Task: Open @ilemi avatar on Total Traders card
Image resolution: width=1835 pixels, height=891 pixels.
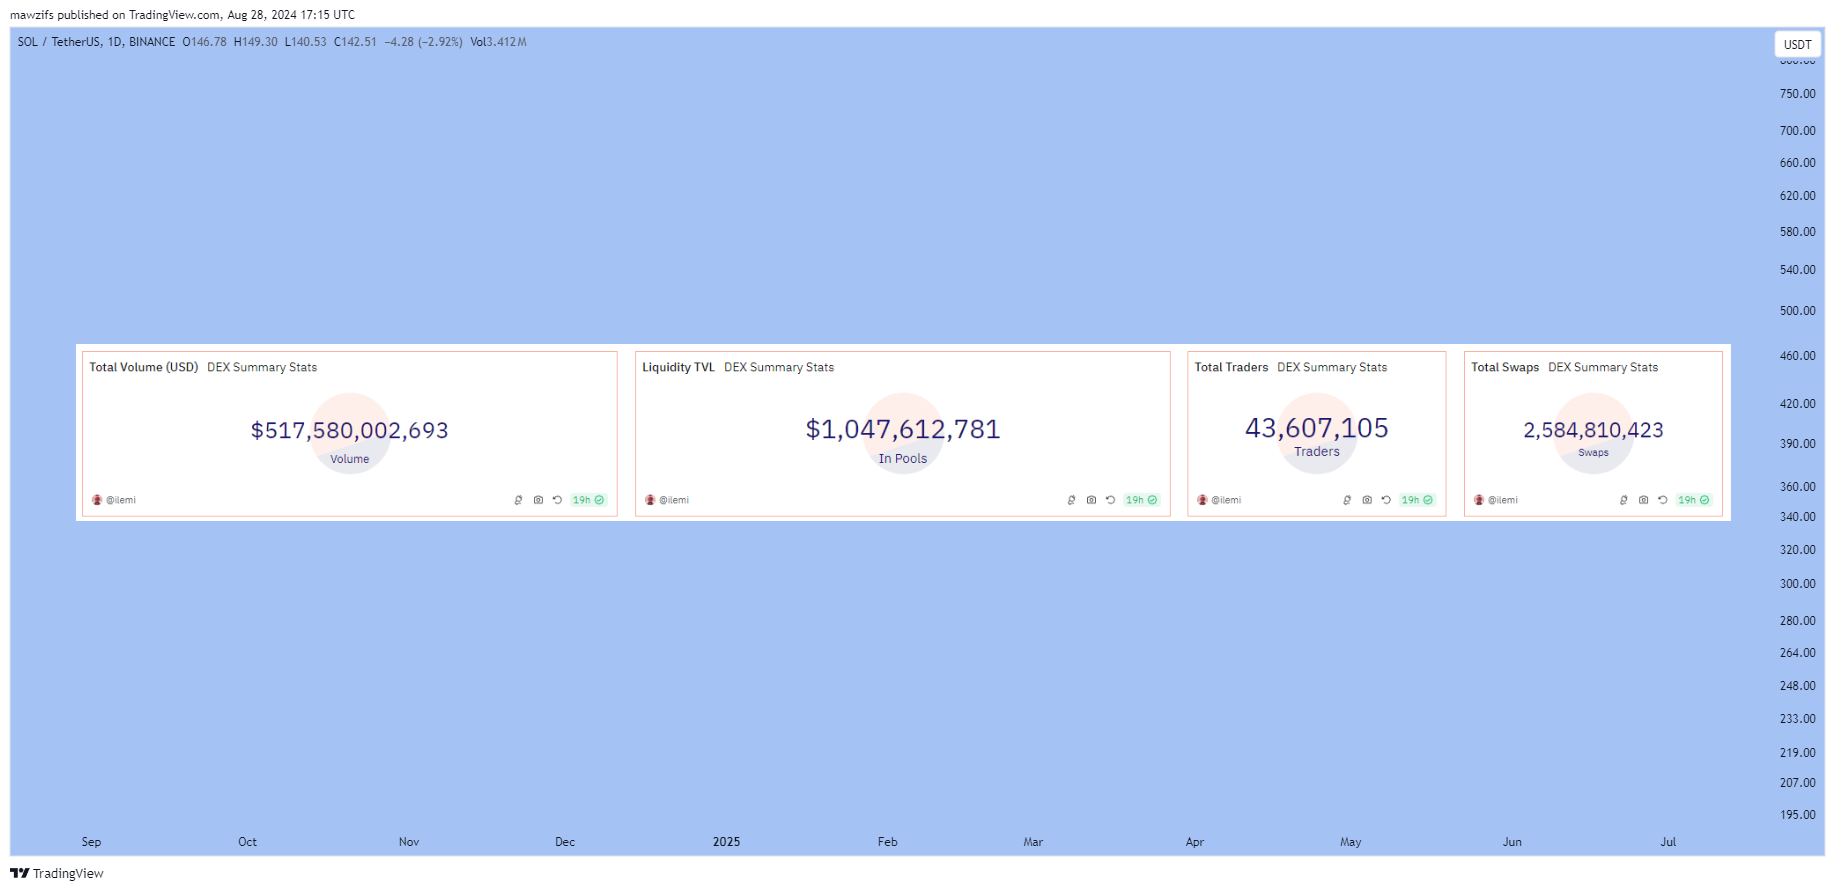Action: pos(1202,500)
